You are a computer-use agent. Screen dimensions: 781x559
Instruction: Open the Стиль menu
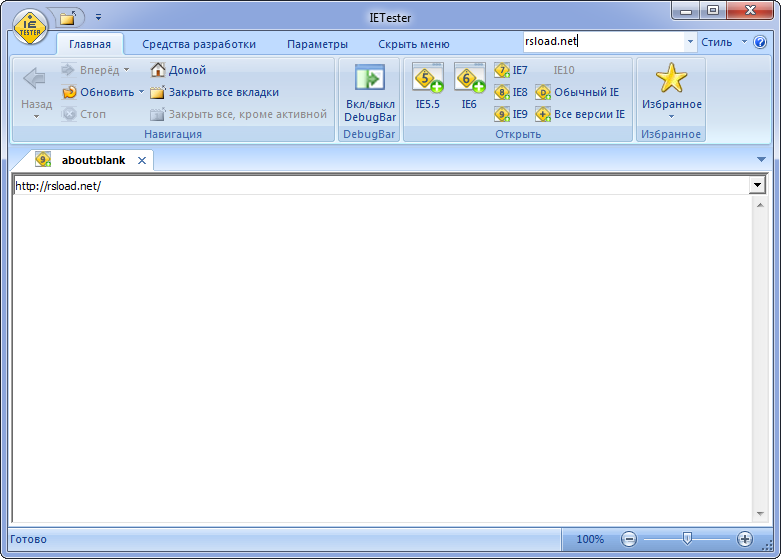pyautogui.click(x=724, y=42)
